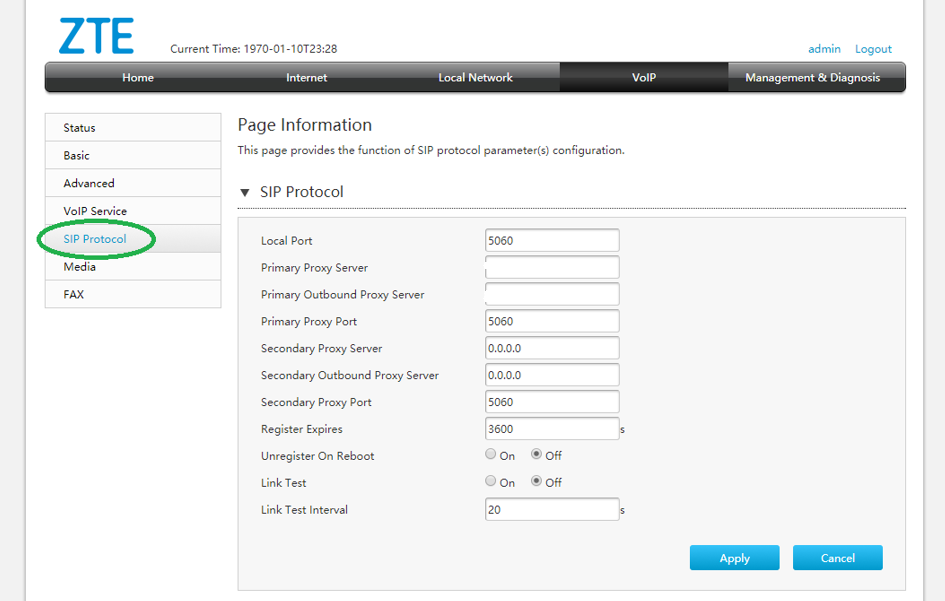Turn on Link Test

491,480
